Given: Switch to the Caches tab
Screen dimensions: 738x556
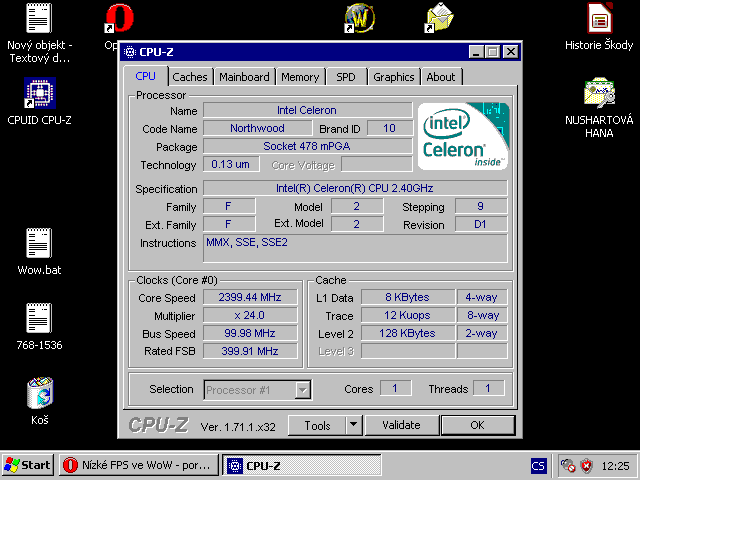Looking at the screenshot, I should click(190, 77).
